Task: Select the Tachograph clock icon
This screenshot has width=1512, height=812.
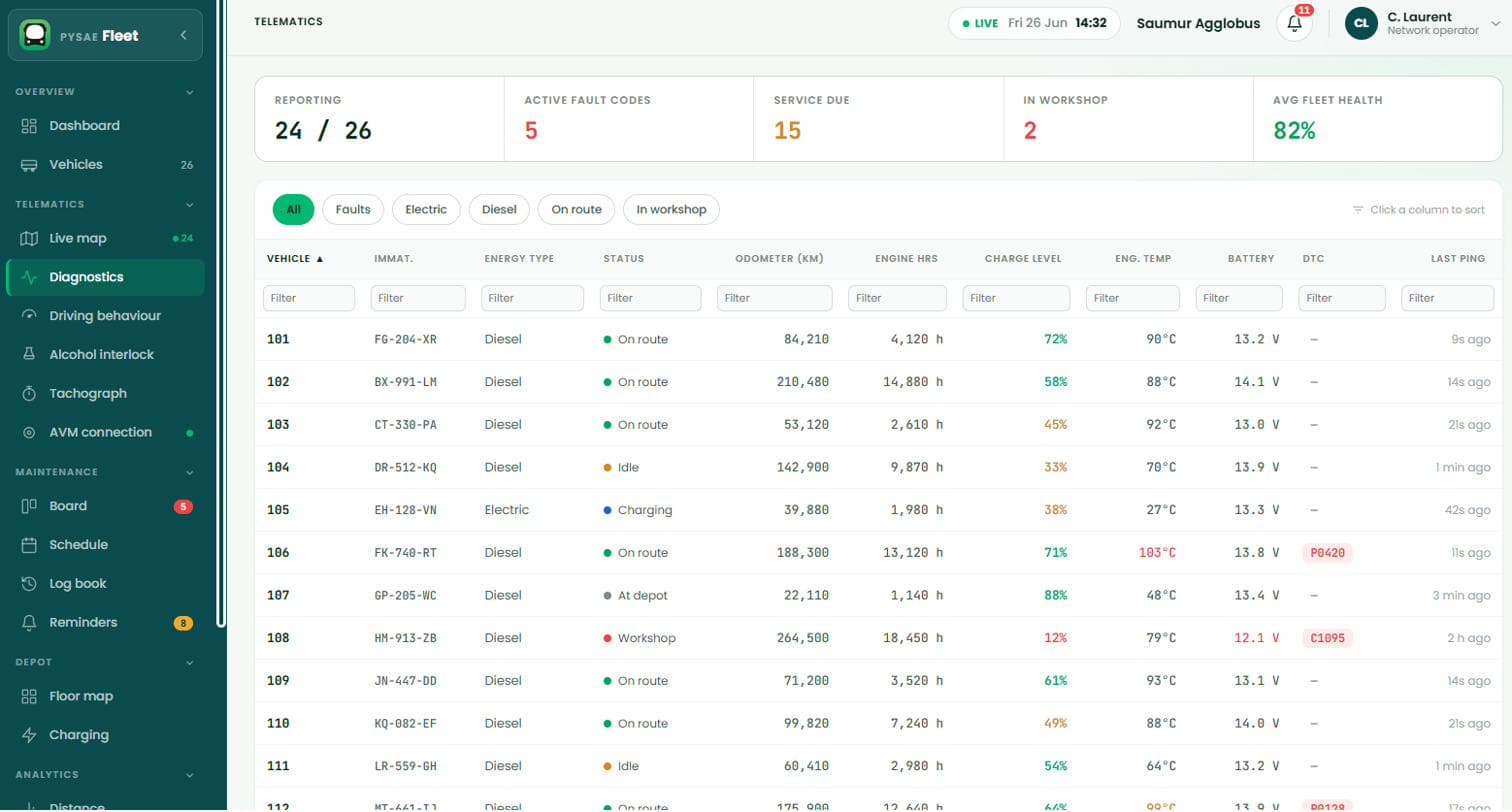Action: [29, 393]
